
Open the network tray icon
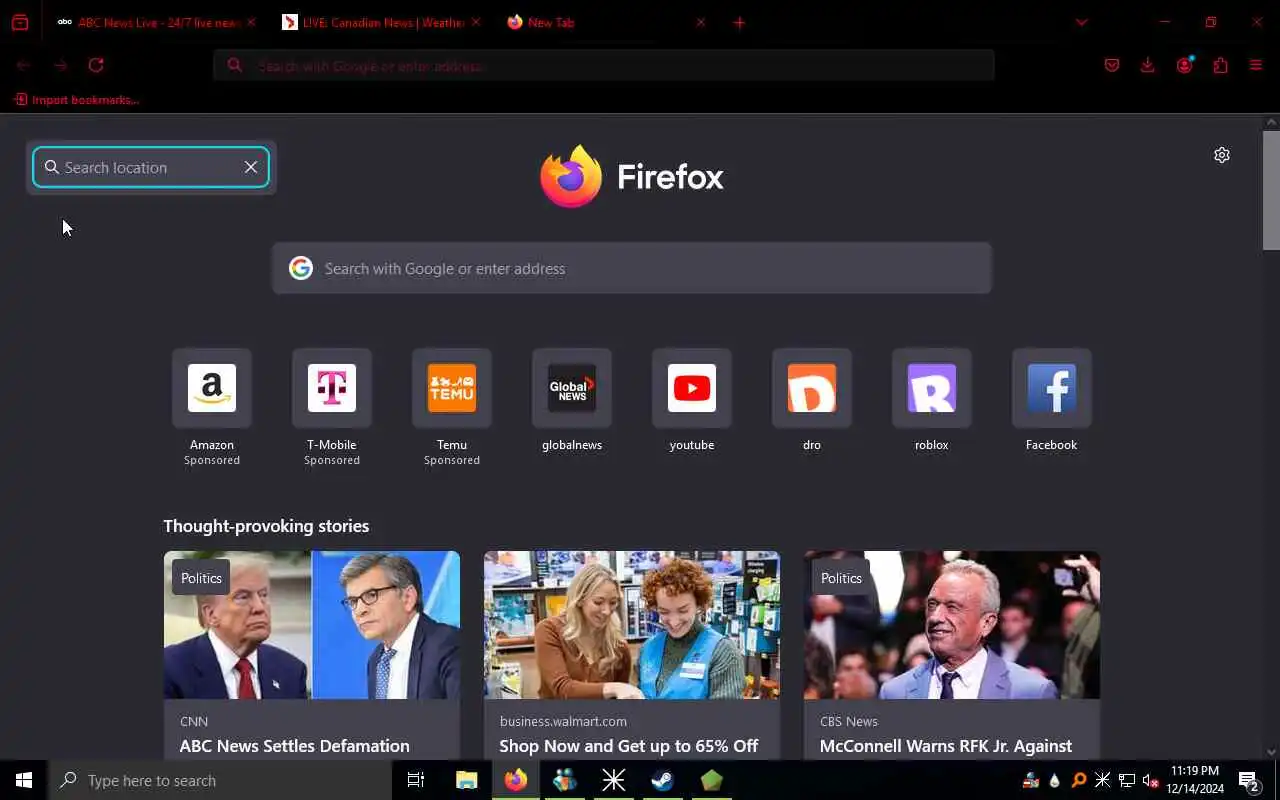coord(1127,780)
